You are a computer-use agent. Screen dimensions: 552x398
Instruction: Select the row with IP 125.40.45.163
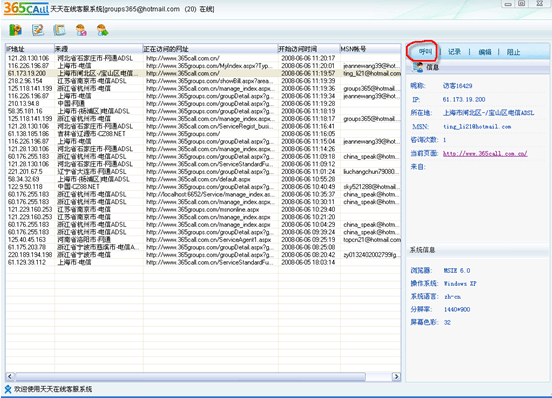point(203,240)
